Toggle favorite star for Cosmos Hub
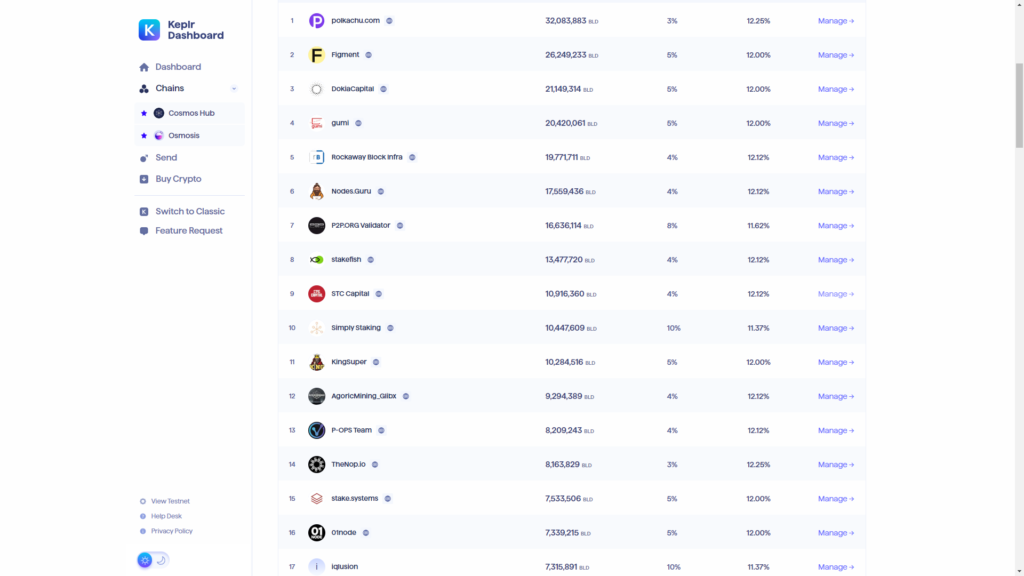The width and height of the screenshot is (1024, 576). point(144,113)
